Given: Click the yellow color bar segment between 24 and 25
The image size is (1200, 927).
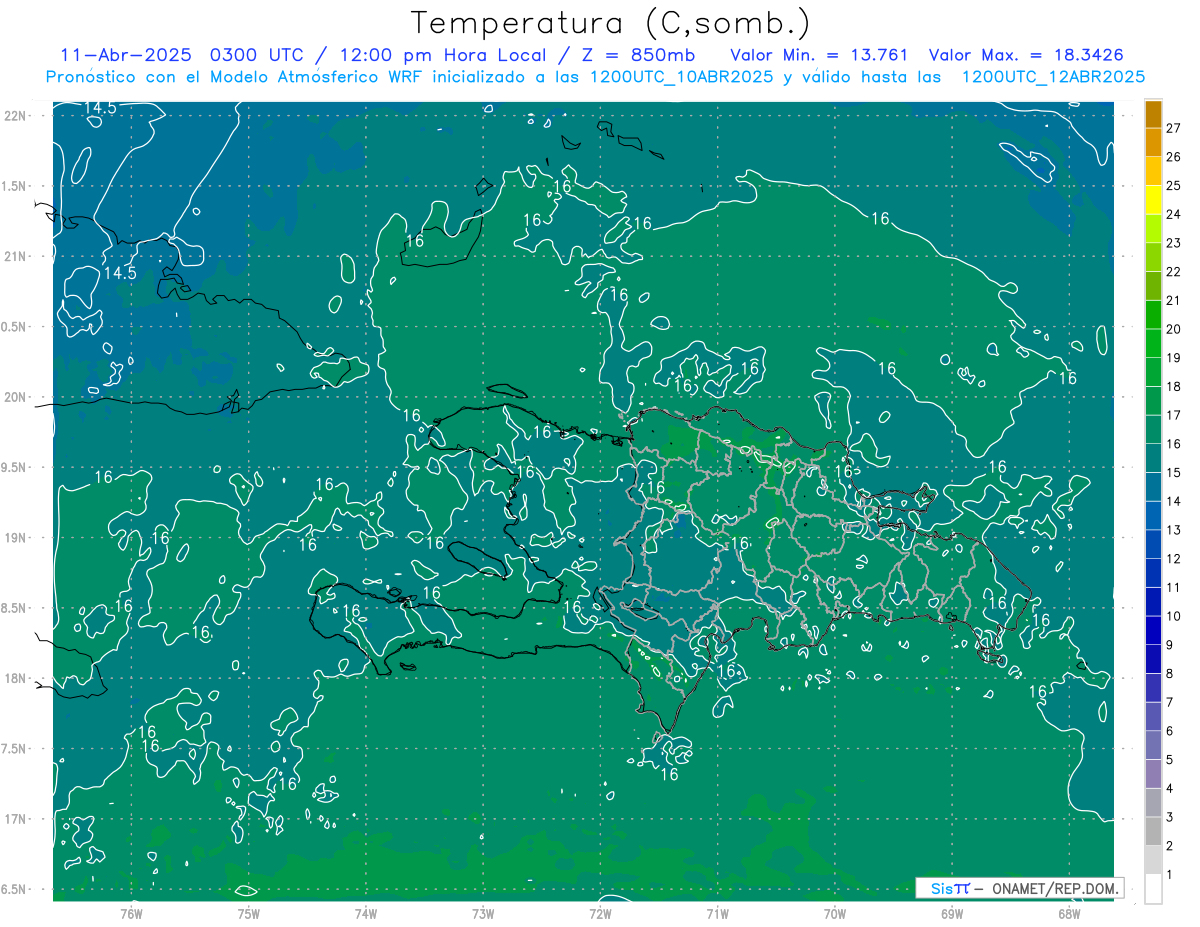Looking at the screenshot, I should coord(1153,200).
